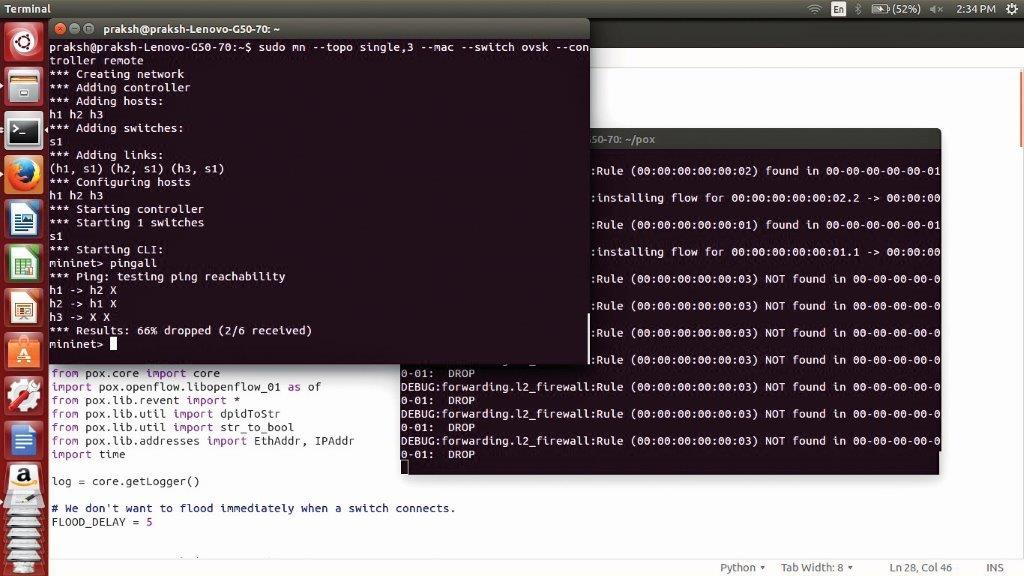Open LibreOffice Impress launcher icon

pyautogui.click(x=24, y=308)
